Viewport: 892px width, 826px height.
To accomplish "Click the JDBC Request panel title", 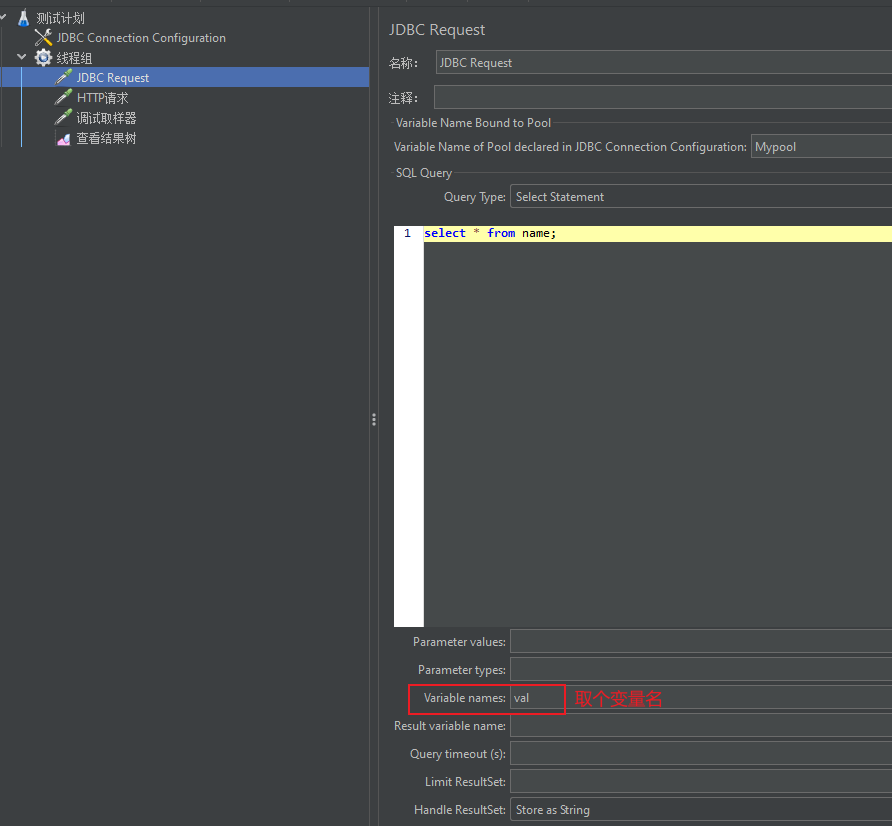I will click(437, 30).
